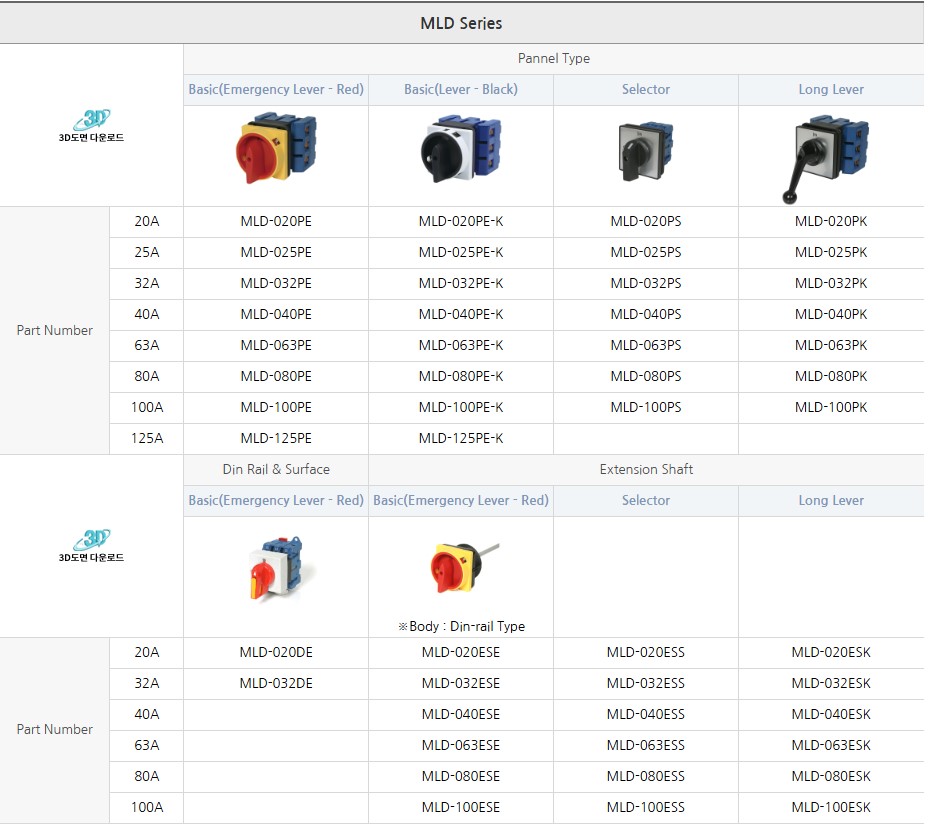The image size is (928, 826).
Task: Click the 3D drawing download icon beside Pannel Type
Action: pyautogui.click(x=91, y=126)
